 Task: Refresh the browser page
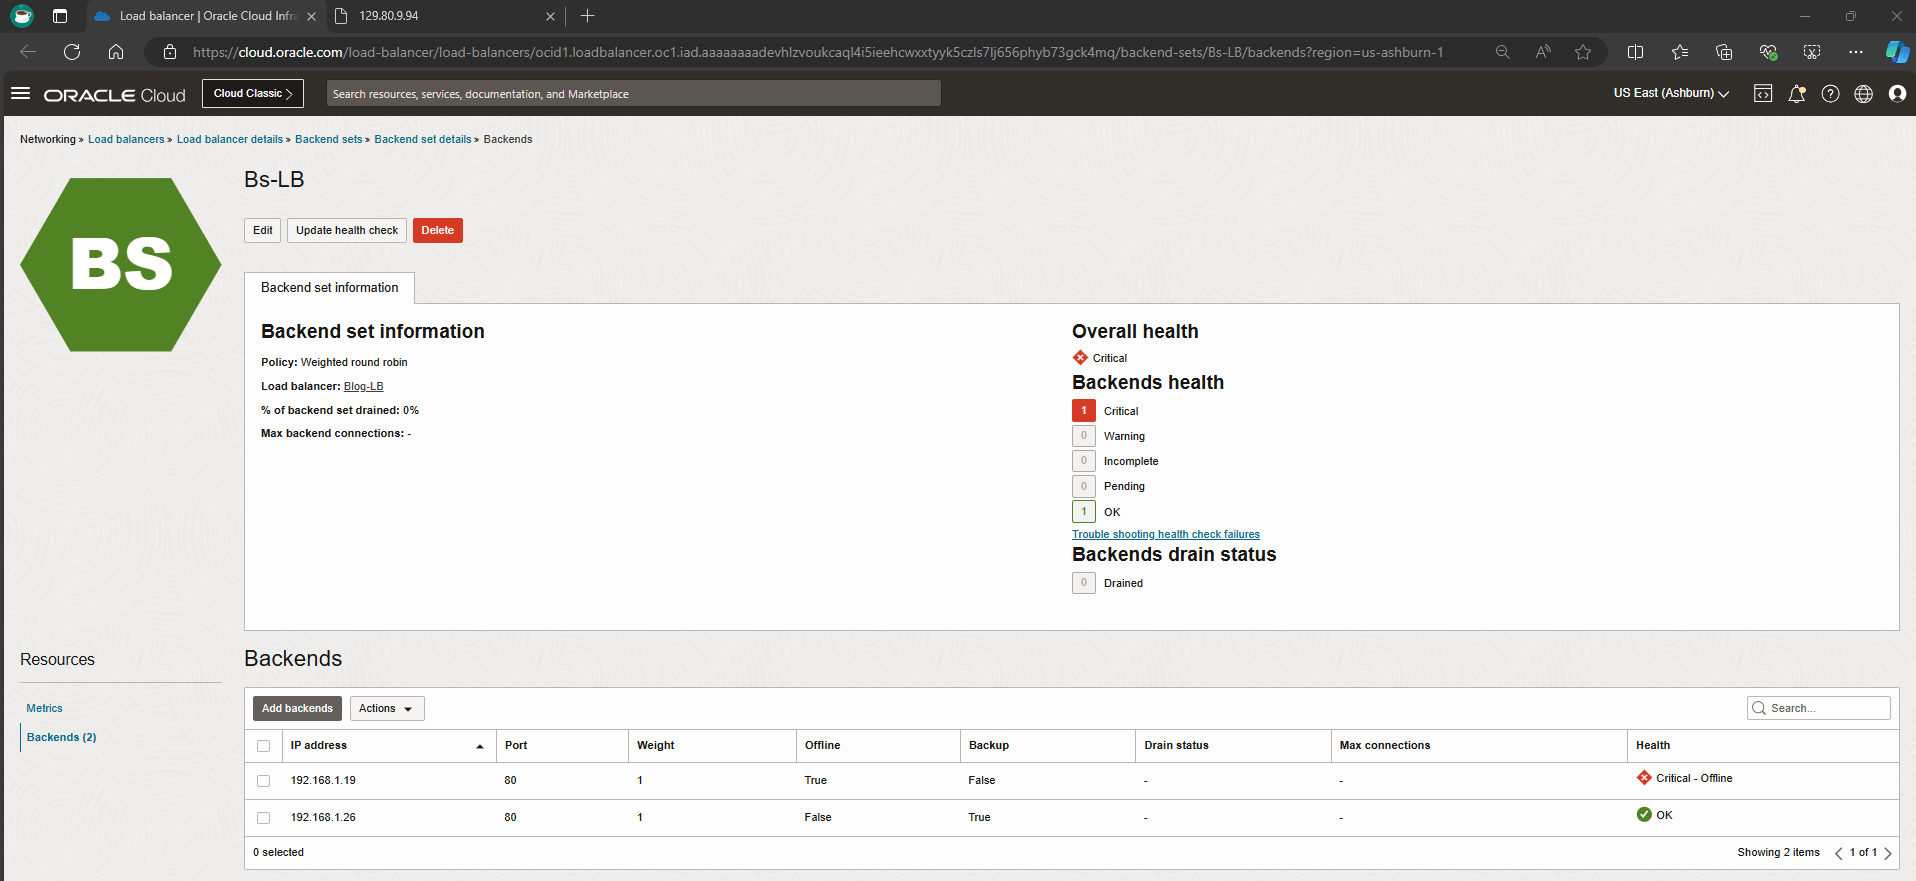[72, 52]
